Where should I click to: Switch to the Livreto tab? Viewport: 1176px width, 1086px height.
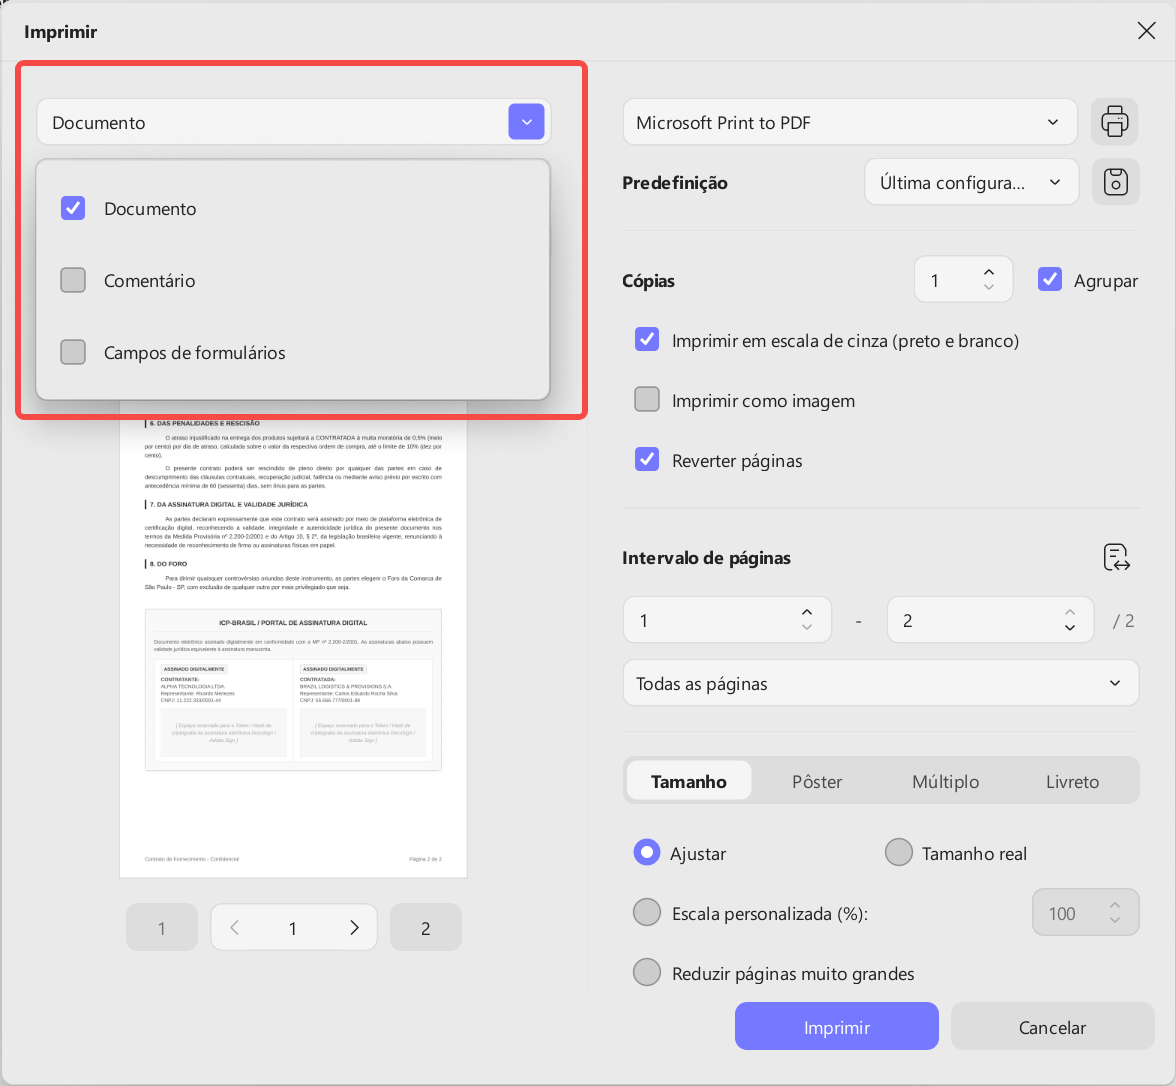point(1072,781)
